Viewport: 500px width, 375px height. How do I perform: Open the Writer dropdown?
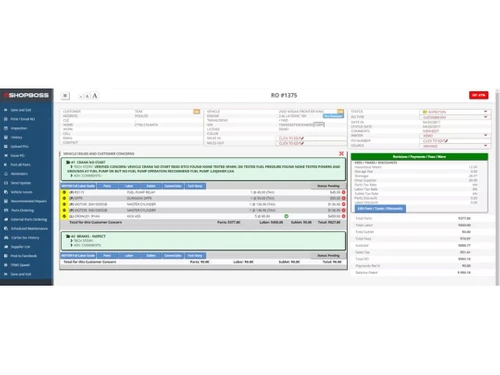pos(455,136)
